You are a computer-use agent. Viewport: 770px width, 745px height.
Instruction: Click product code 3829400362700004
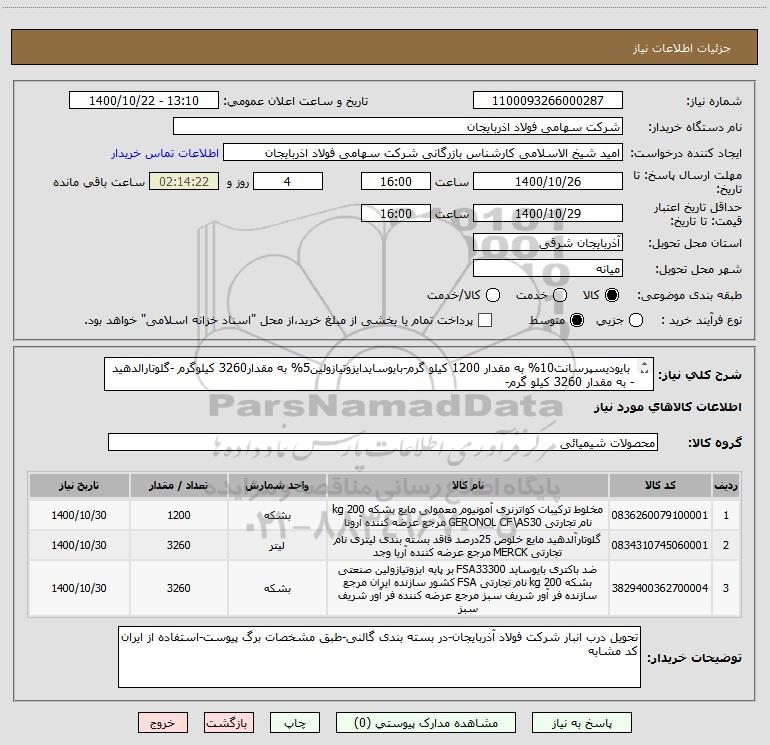tap(660, 588)
